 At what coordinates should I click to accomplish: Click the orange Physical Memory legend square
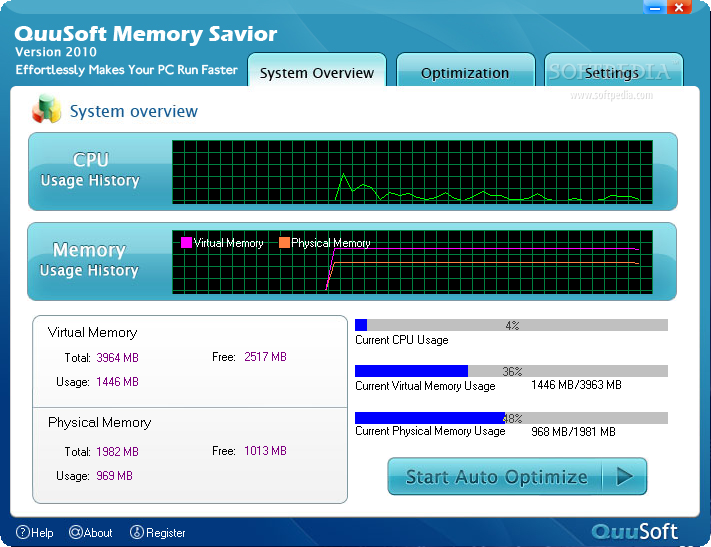click(x=284, y=243)
